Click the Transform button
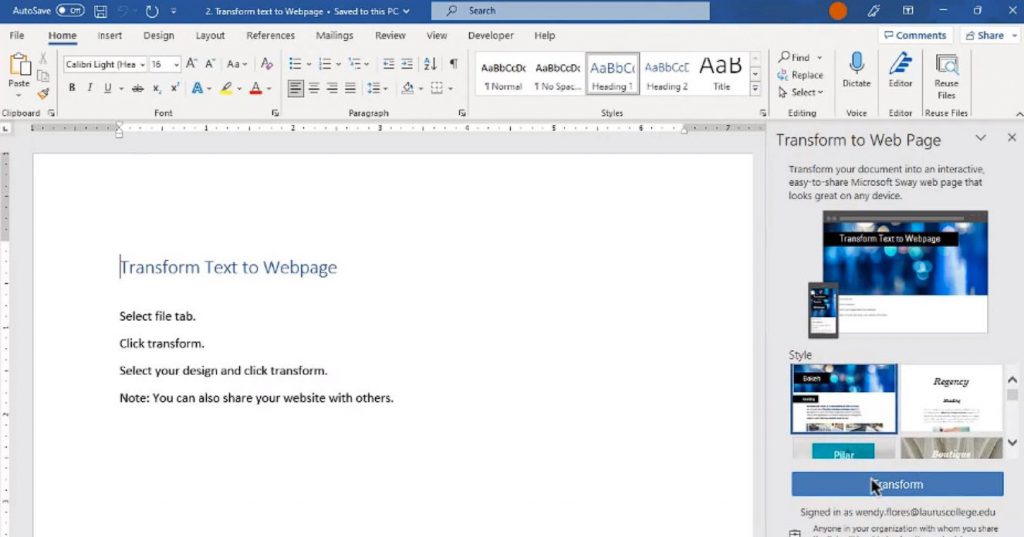Image resolution: width=1024 pixels, height=537 pixels. click(x=897, y=484)
